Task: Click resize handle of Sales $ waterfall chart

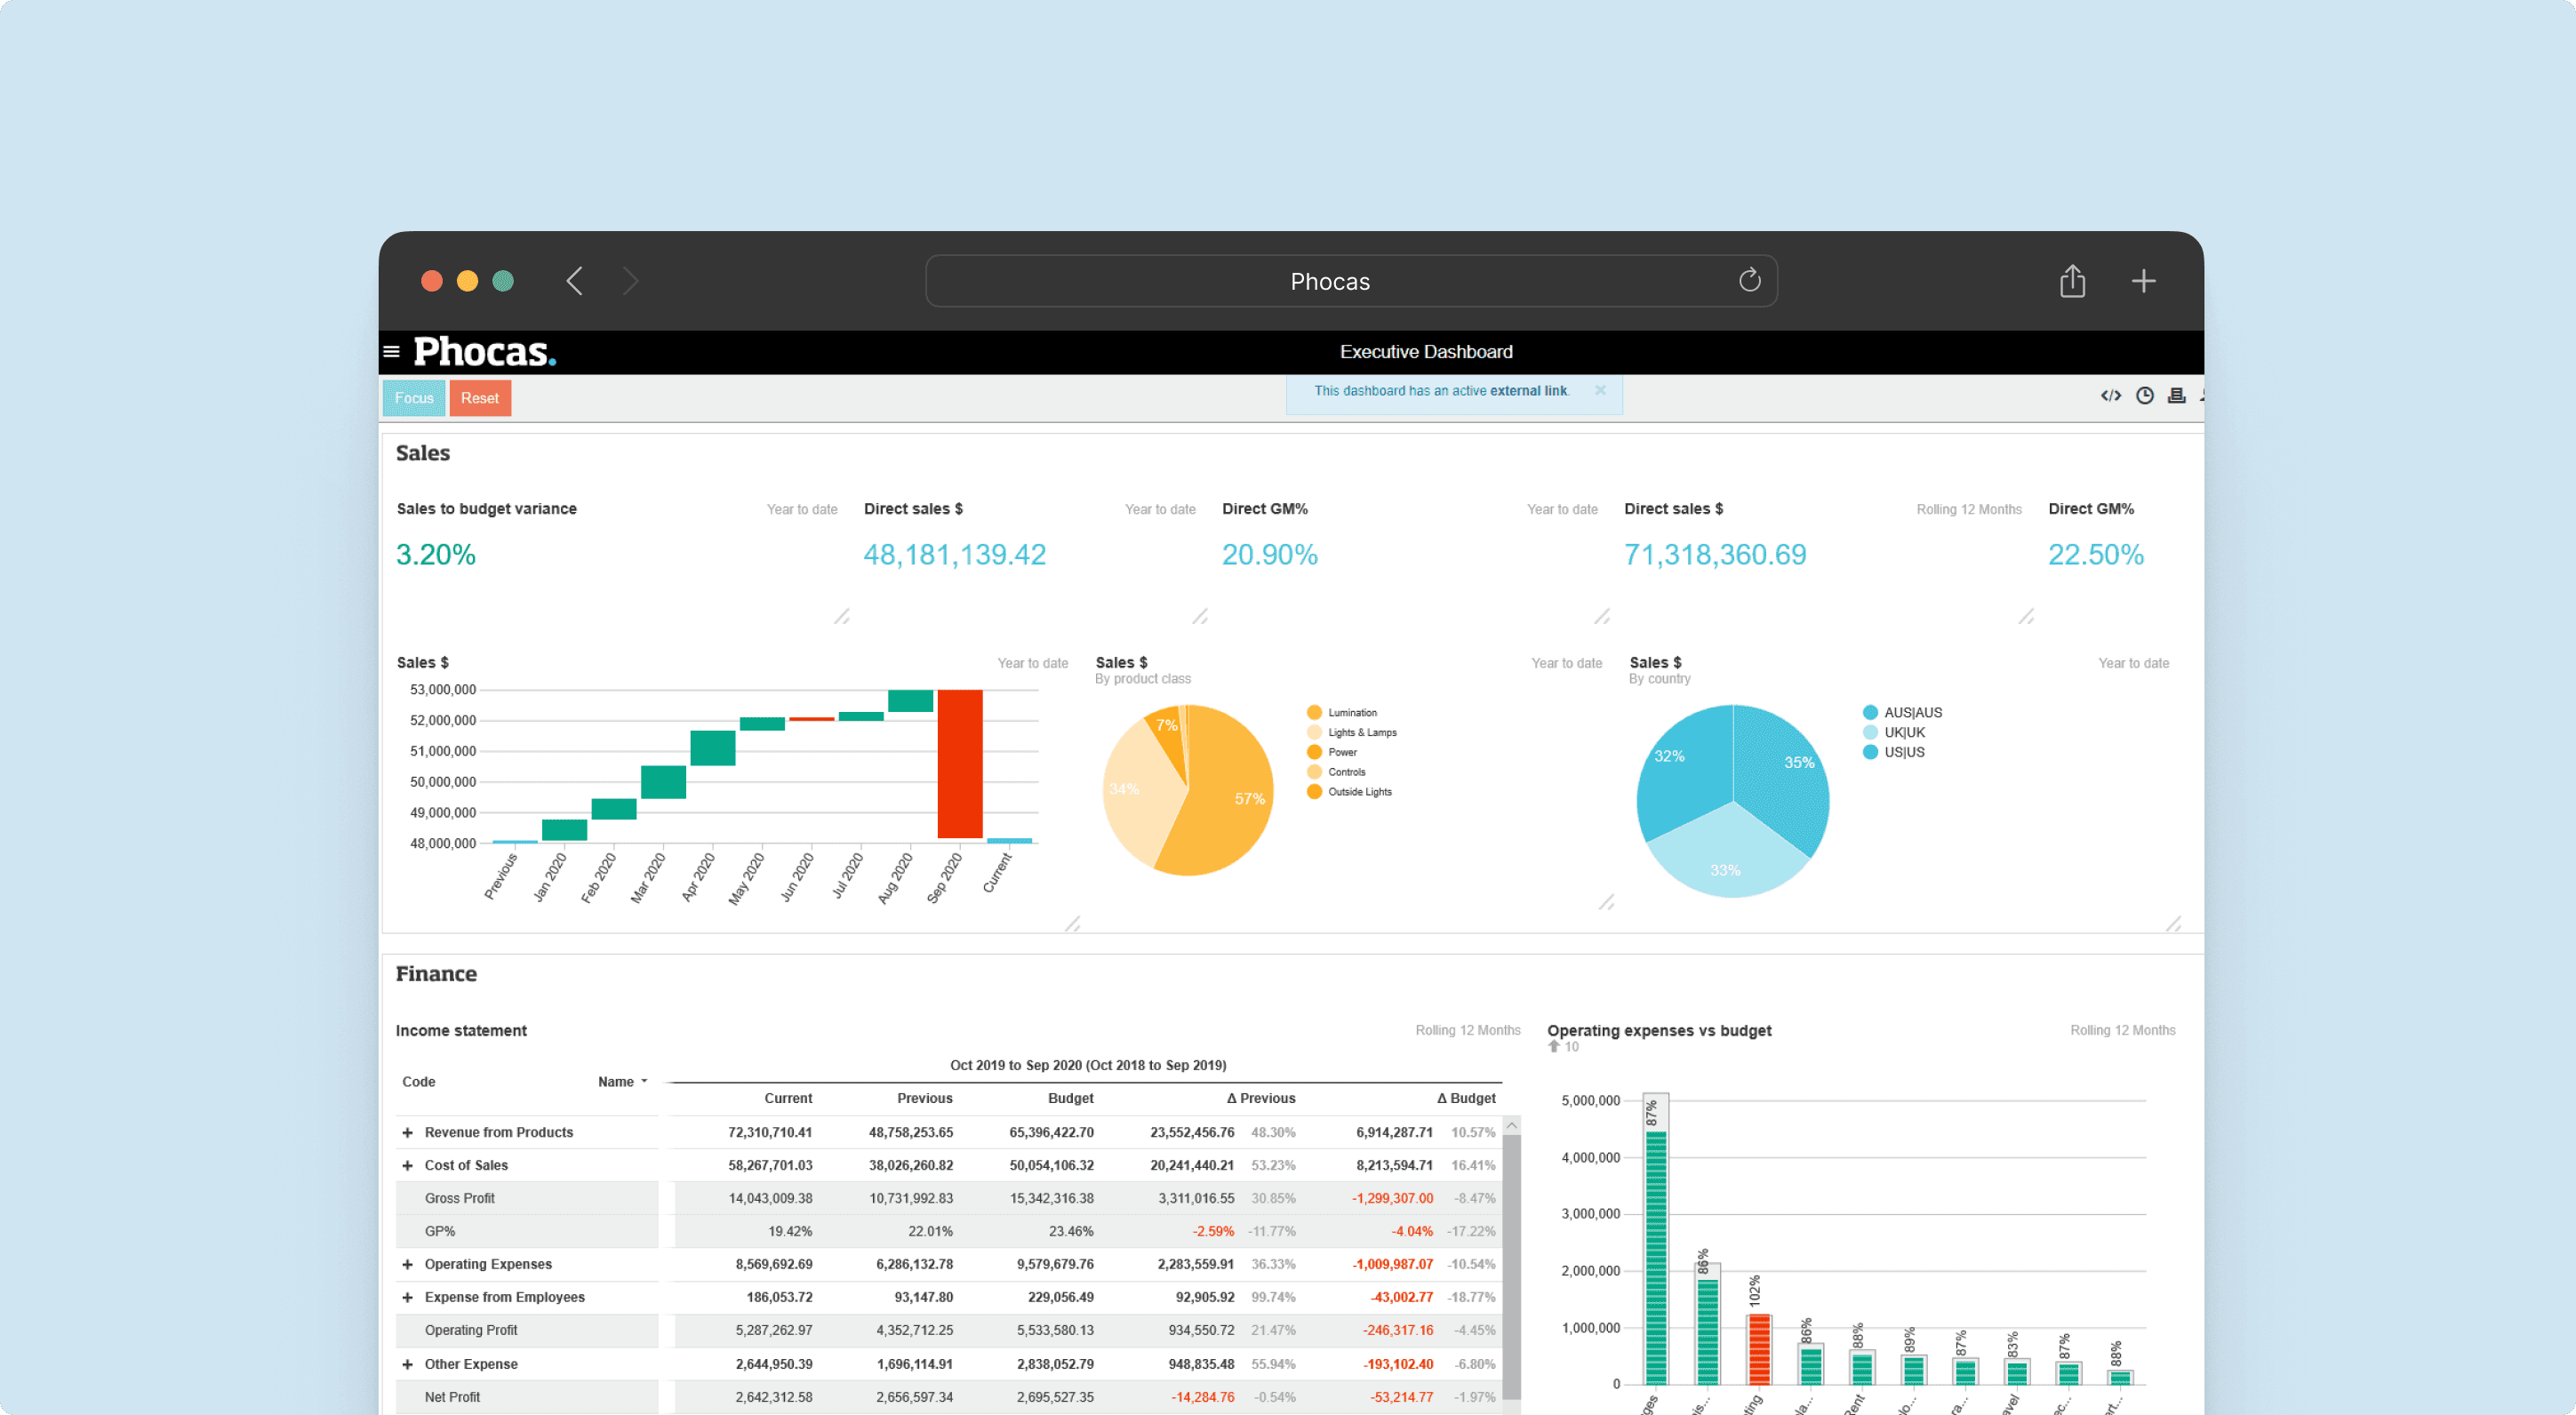Action: coord(1072,923)
